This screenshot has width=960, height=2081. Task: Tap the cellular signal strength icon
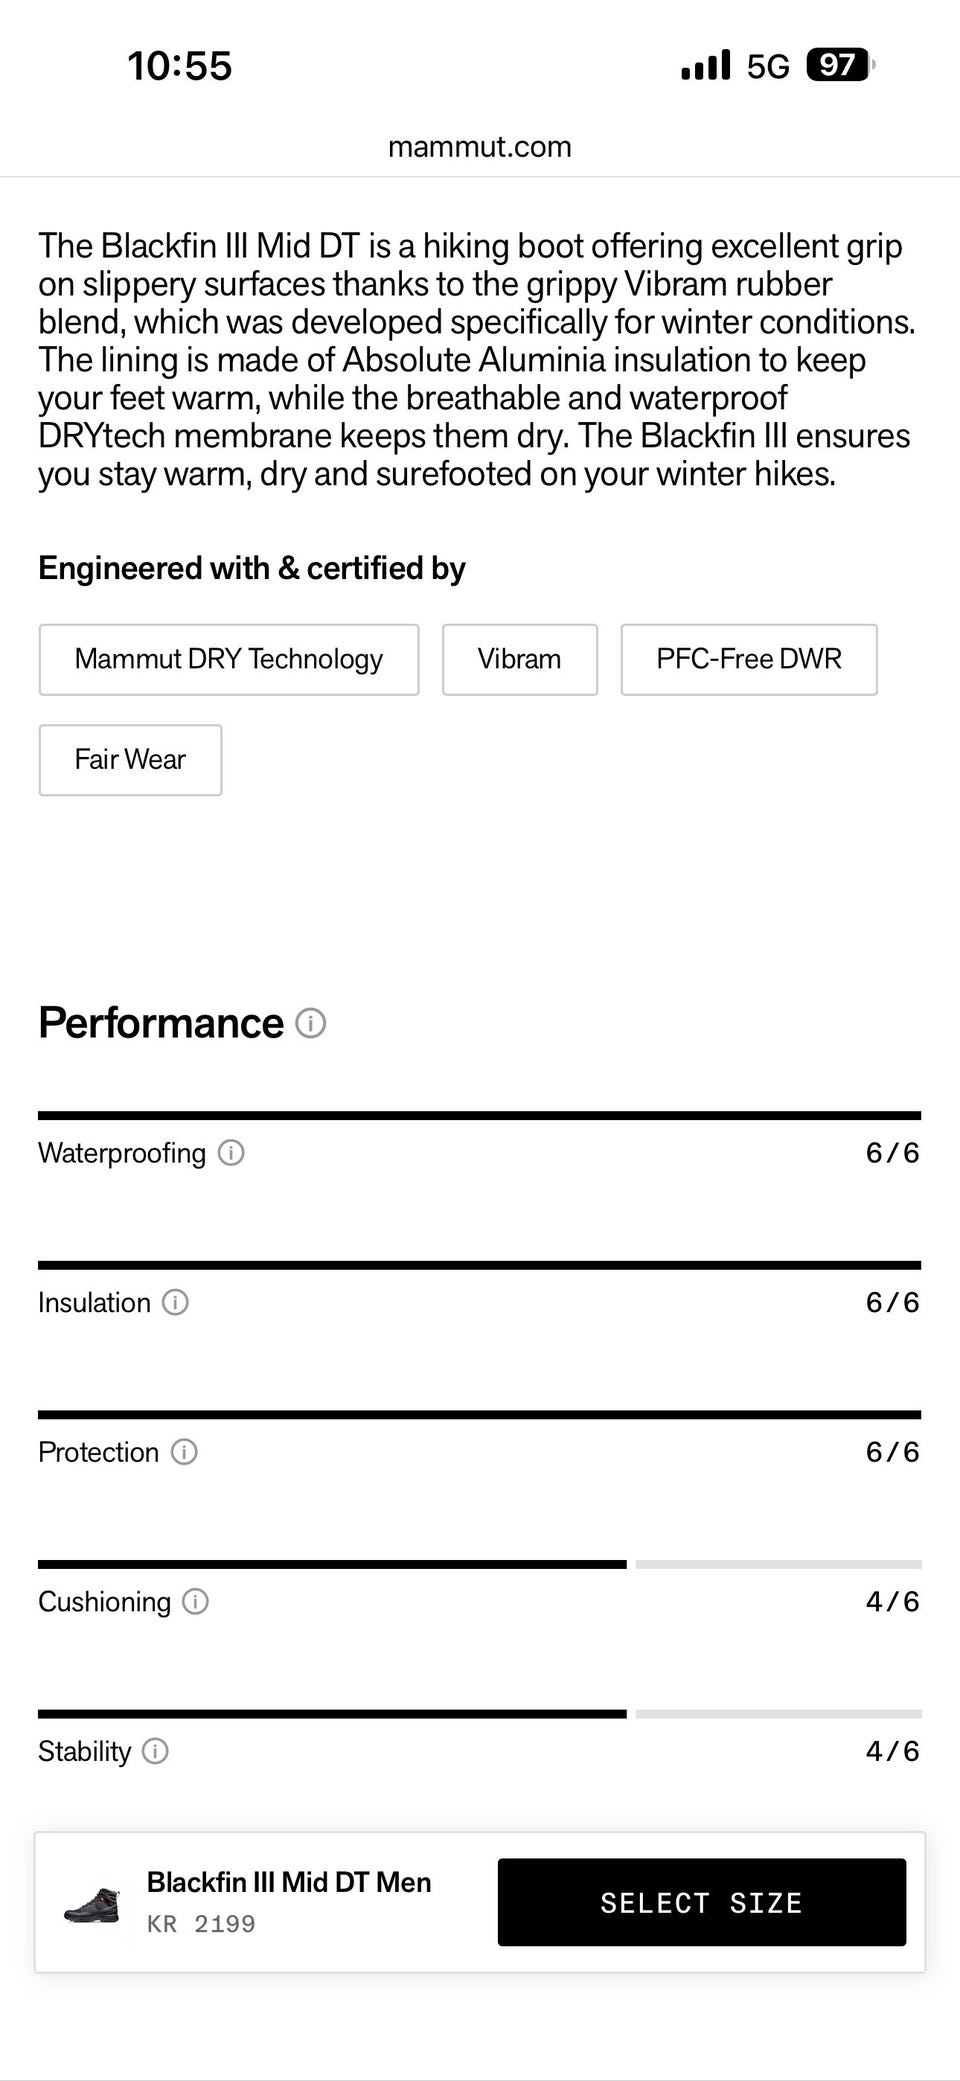(705, 66)
